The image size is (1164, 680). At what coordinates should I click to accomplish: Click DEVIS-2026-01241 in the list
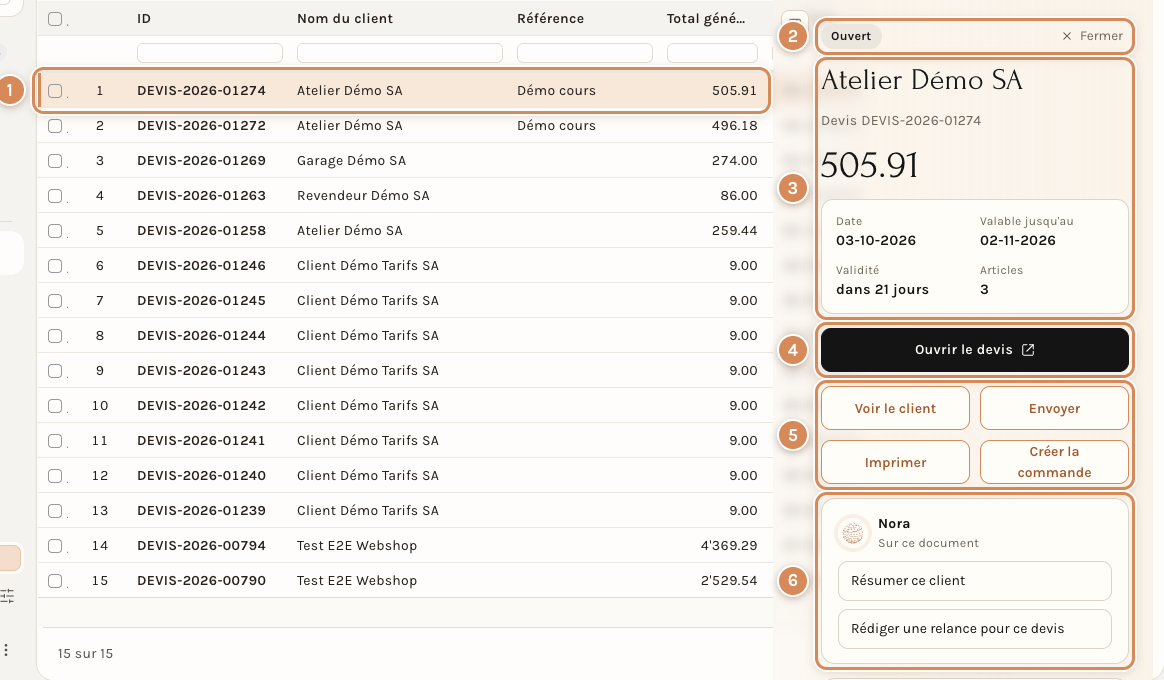pyautogui.click(x=201, y=440)
